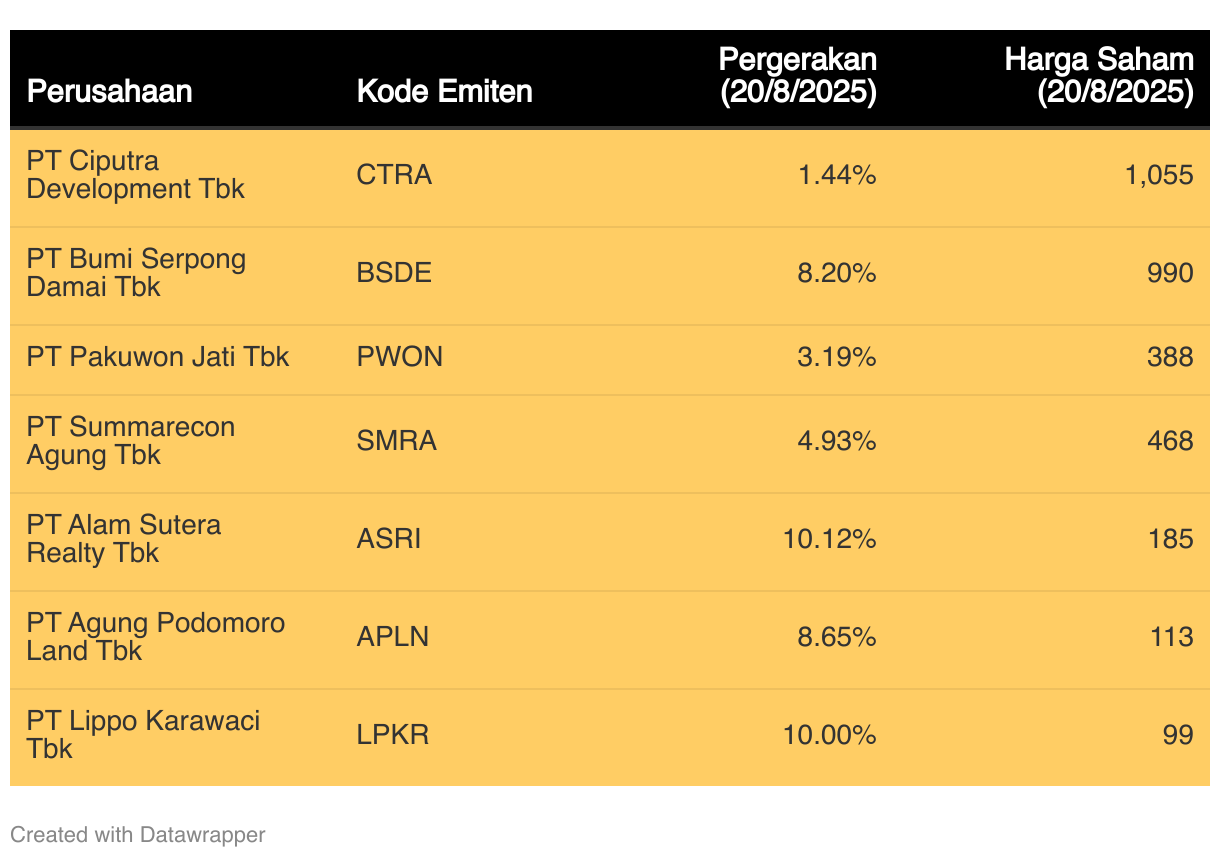Select the 1,055 share price value
This screenshot has height=858, width=1220.
[1159, 175]
